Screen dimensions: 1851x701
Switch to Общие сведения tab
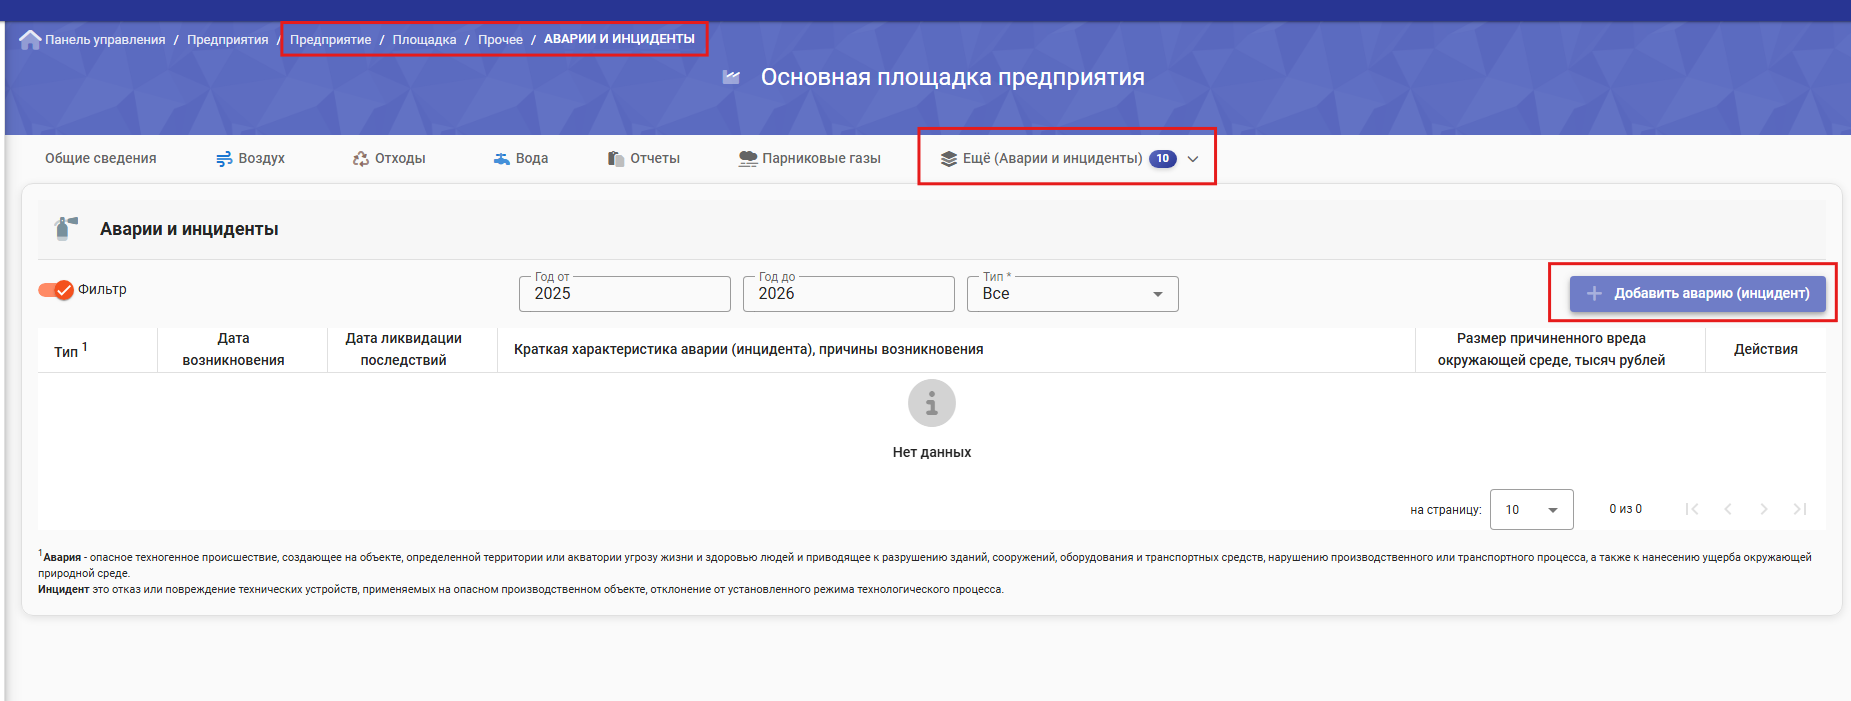pos(101,158)
